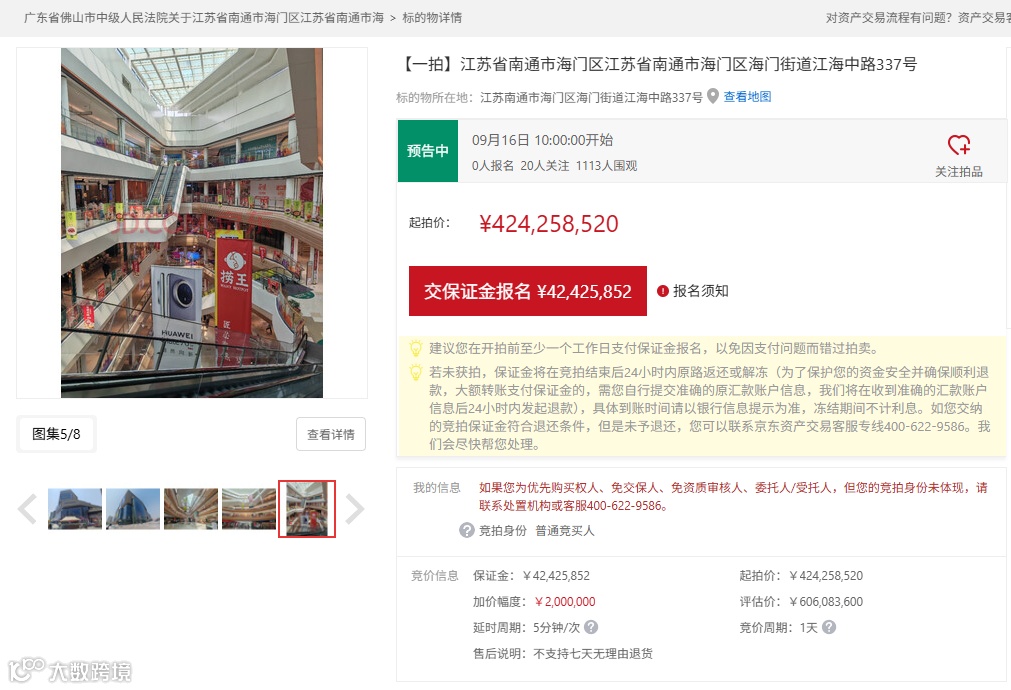Image resolution: width=1011 pixels, height=690 pixels.
Task: Click the 预告中 status badge
Action: point(427,151)
